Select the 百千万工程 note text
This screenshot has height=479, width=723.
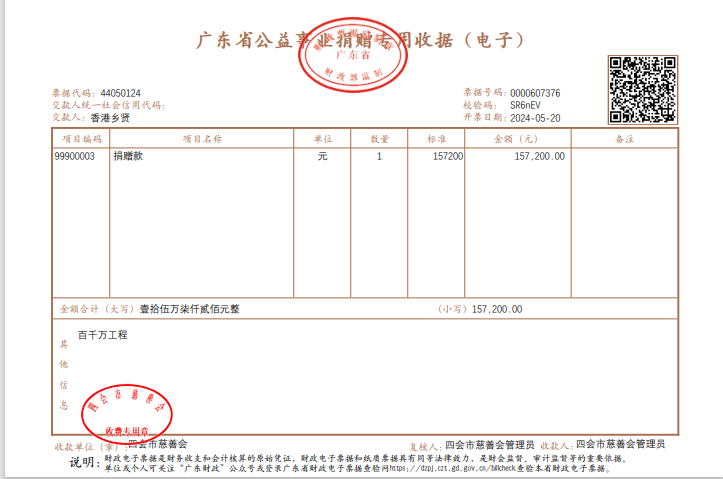(102, 335)
